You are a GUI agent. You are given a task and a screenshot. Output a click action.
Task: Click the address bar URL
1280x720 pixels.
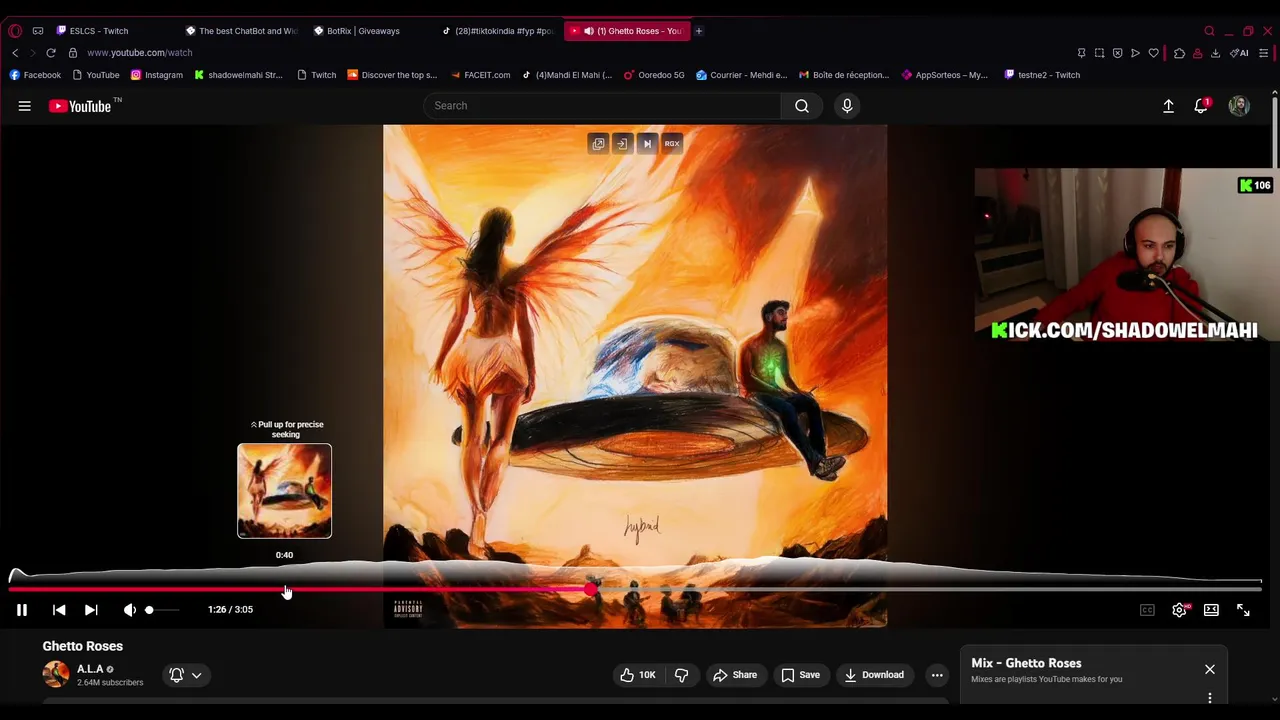[x=139, y=53]
